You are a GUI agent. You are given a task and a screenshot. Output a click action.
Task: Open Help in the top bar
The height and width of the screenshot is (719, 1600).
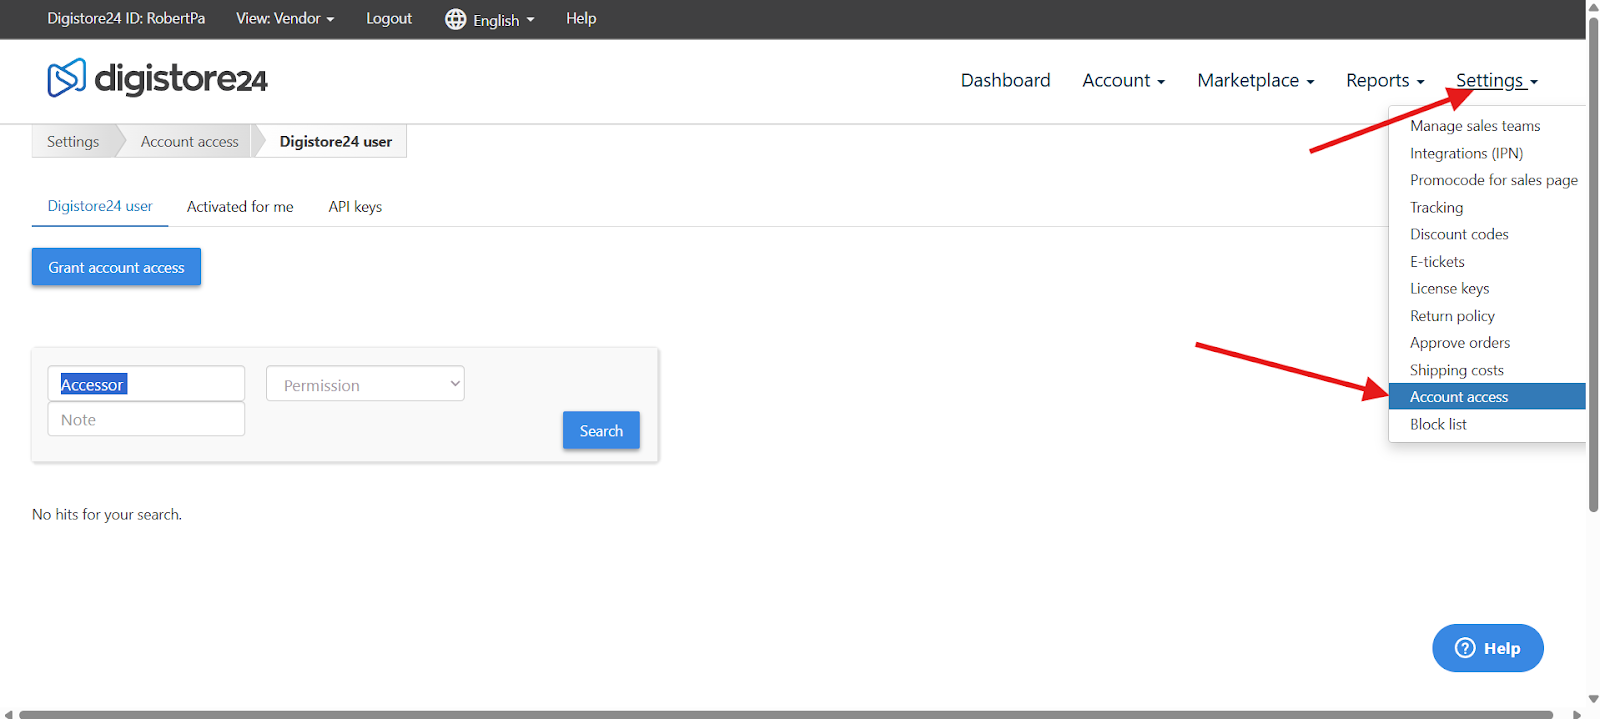coord(581,18)
